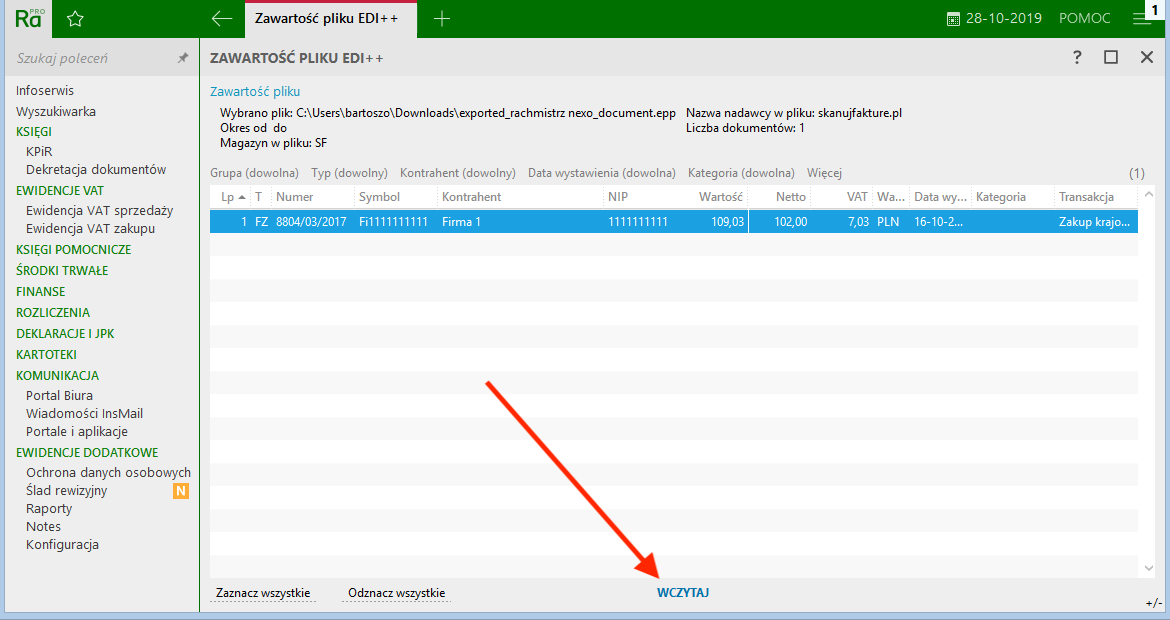Toggle the pin on the command search panel
Image resolution: width=1170 pixels, height=620 pixels.
coord(182,58)
